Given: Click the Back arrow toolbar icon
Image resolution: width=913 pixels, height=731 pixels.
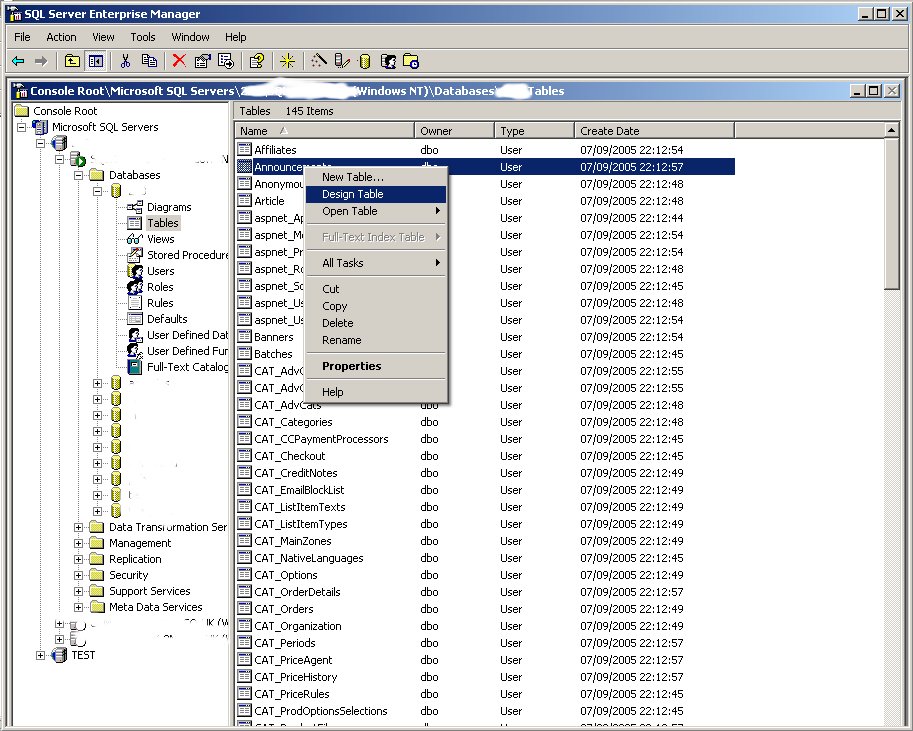Looking at the screenshot, I should [x=18, y=61].
